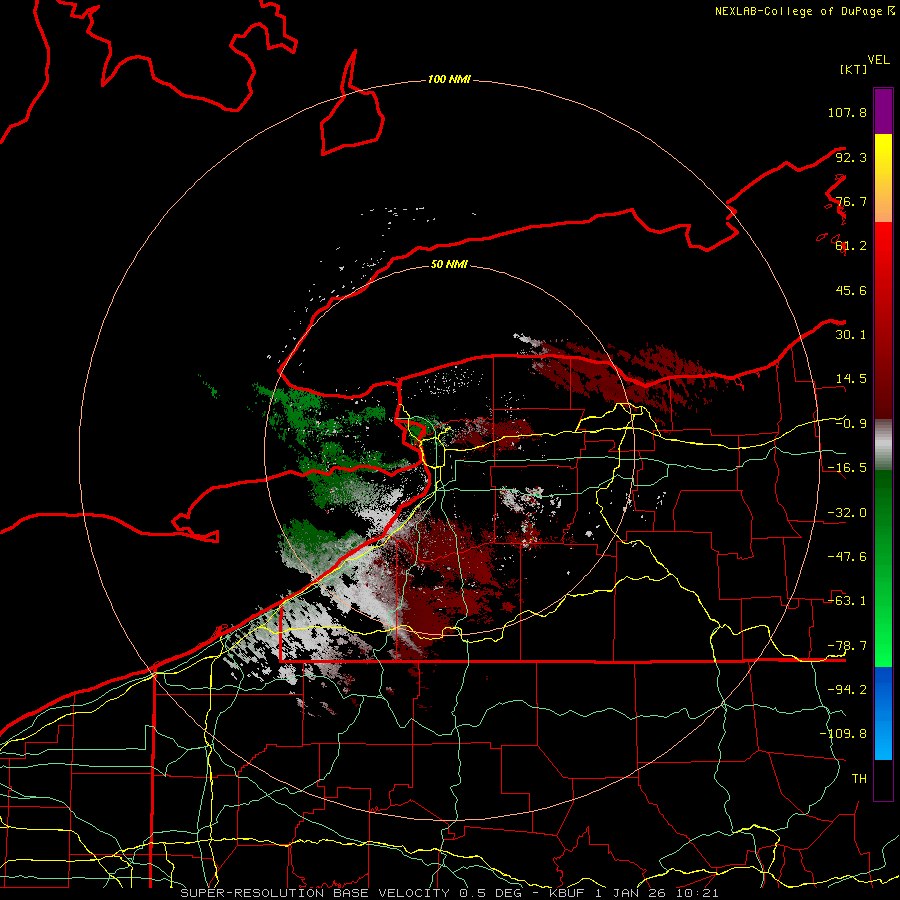Screen dimensions: 900x900
Task: Click the -63.1 legend value
Action: point(847,601)
